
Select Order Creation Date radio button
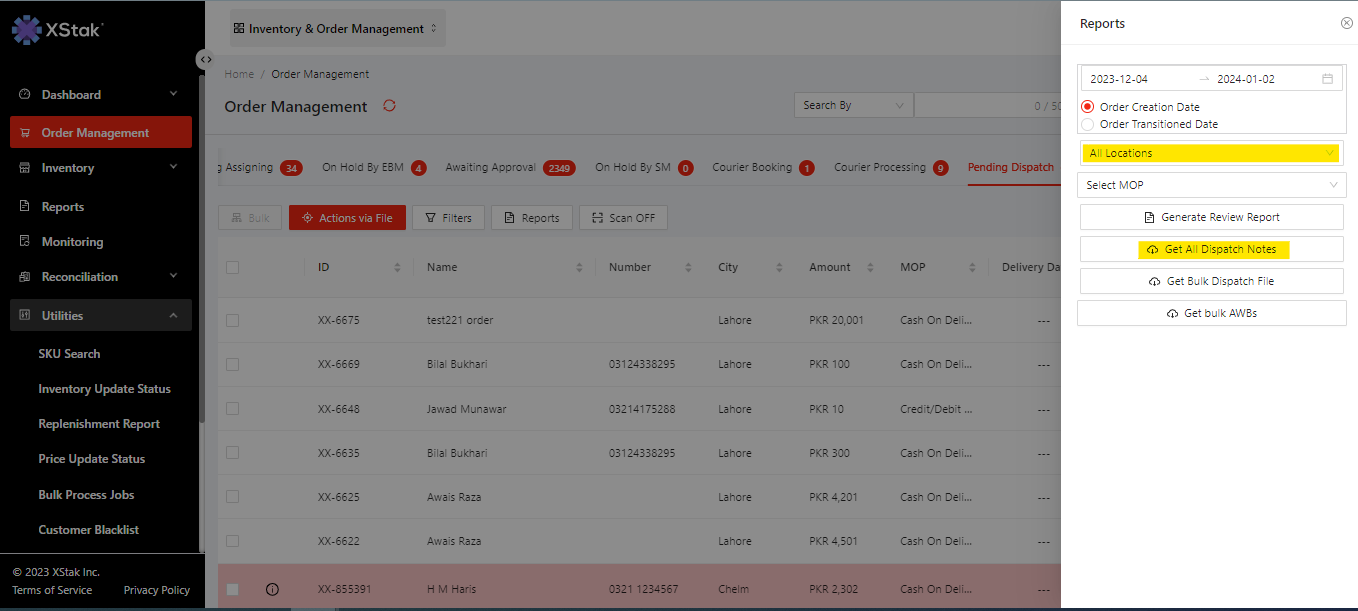click(x=1087, y=107)
